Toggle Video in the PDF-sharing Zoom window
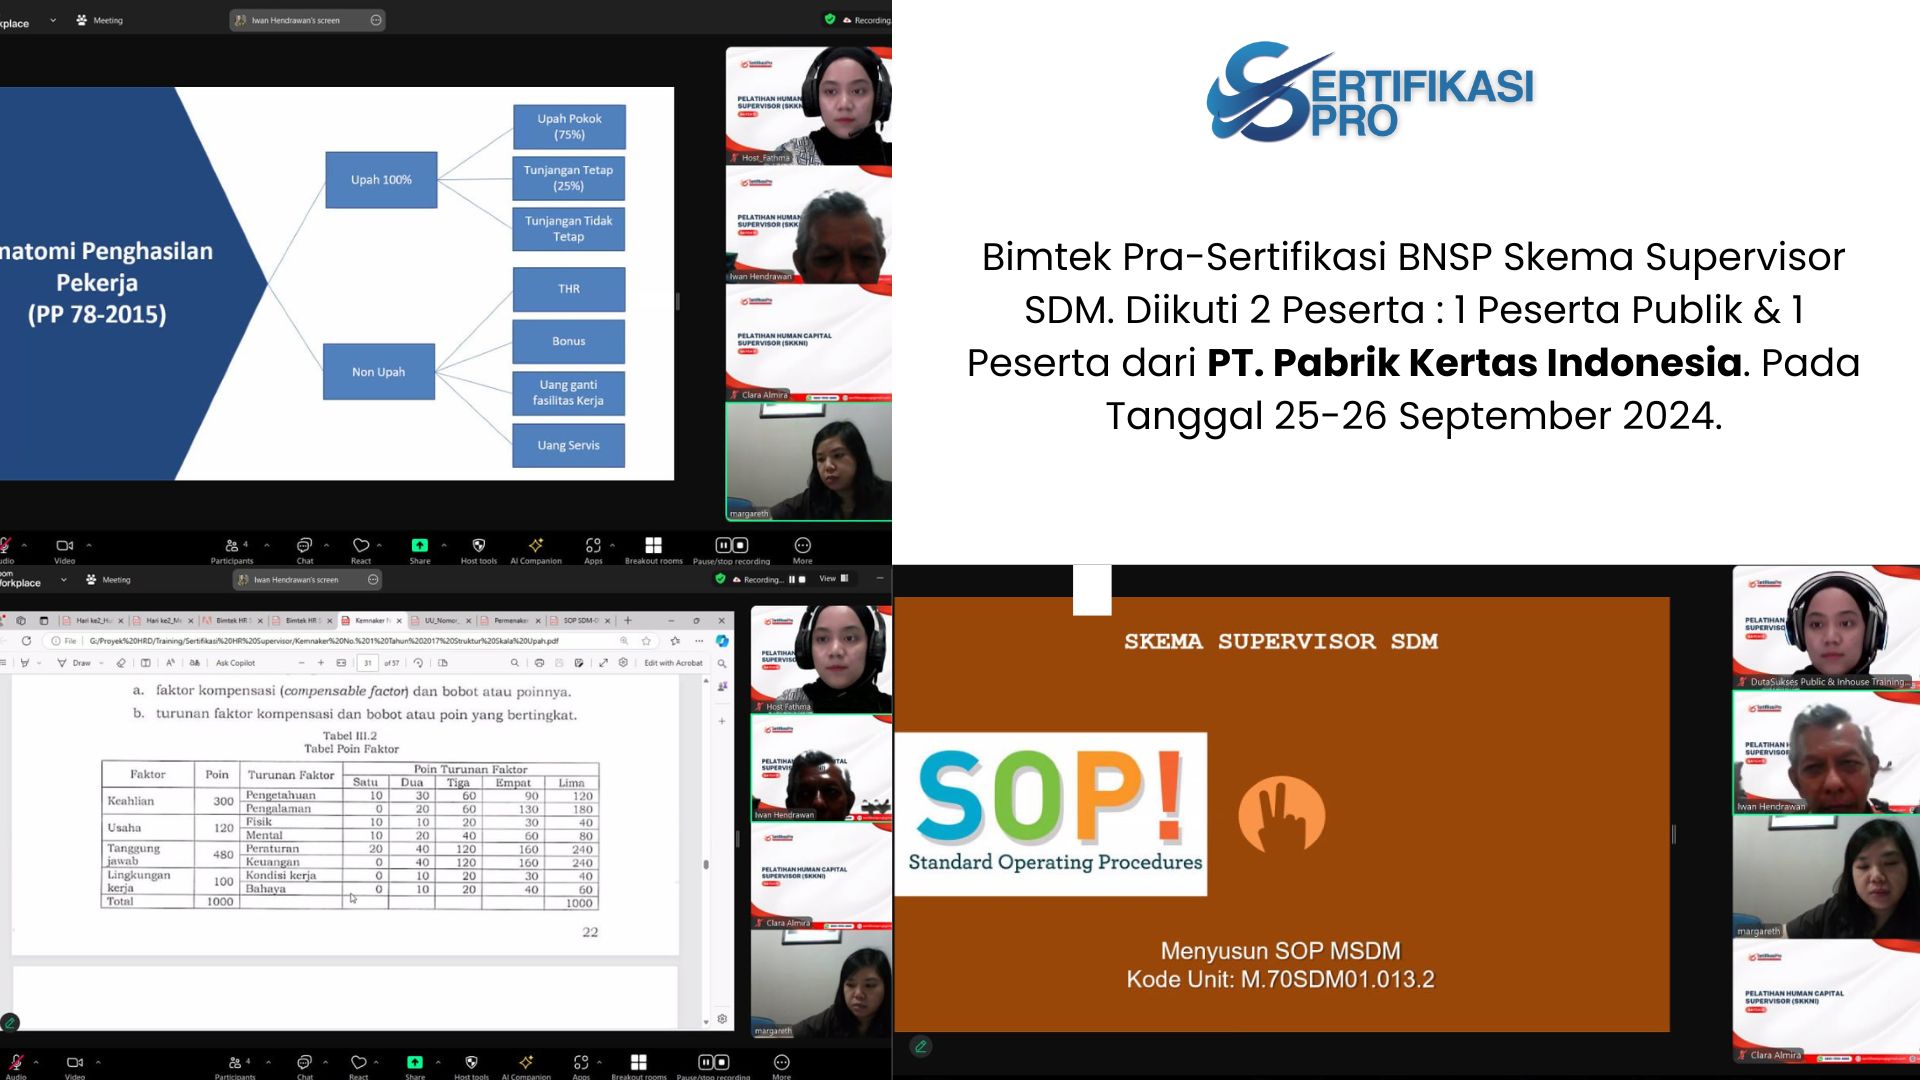The height and width of the screenshot is (1080, 1920). pos(75,1066)
